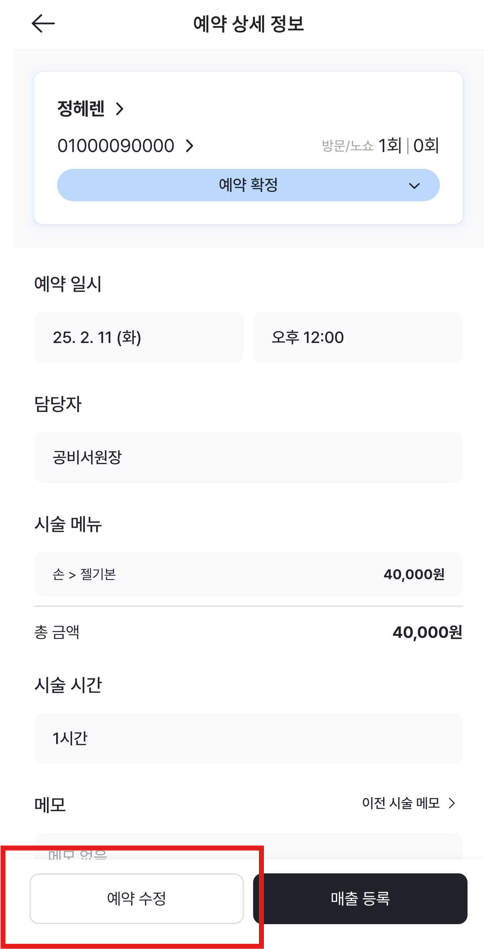Expand the 예약 확정 status dropdown
The height and width of the screenshot is (950, 484).
[248, 185]
